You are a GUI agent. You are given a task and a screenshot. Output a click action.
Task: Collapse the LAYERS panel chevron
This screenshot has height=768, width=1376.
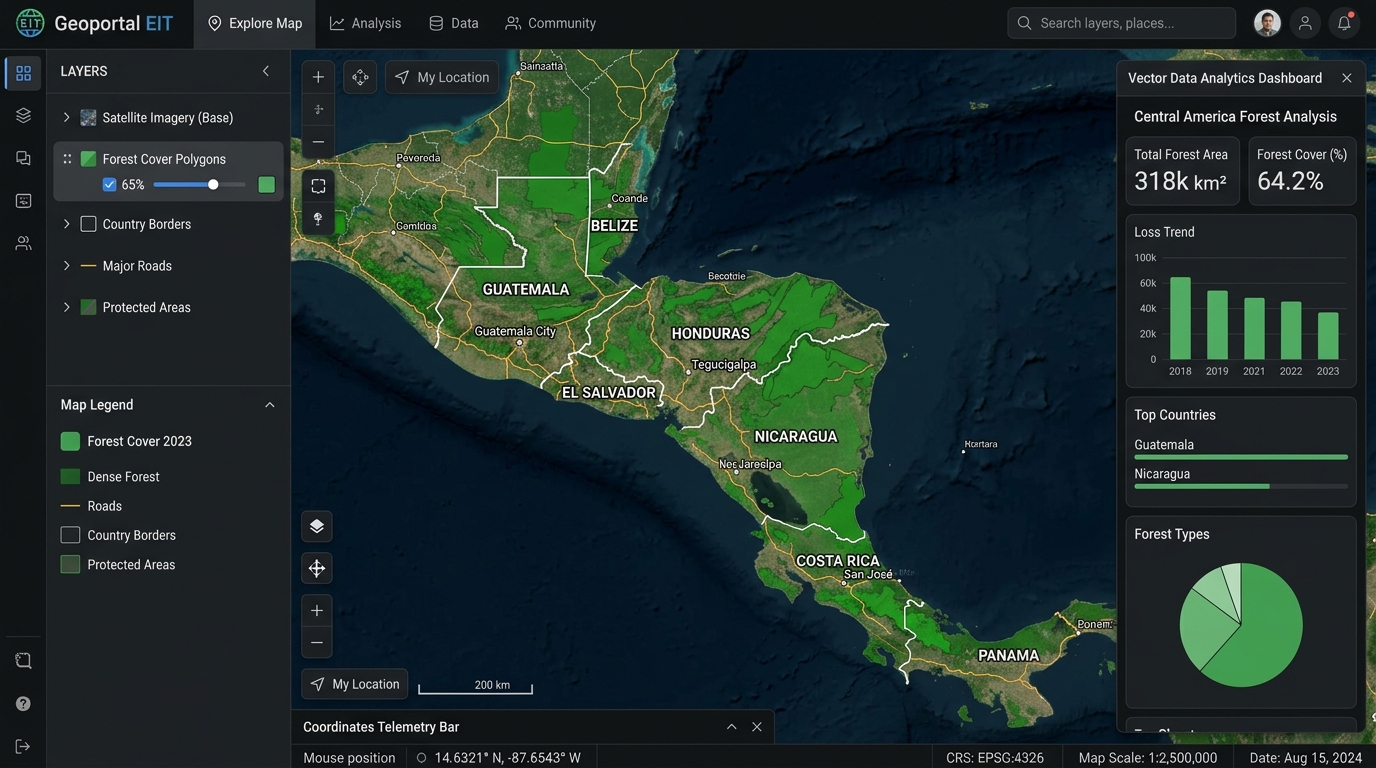(265, 71)
